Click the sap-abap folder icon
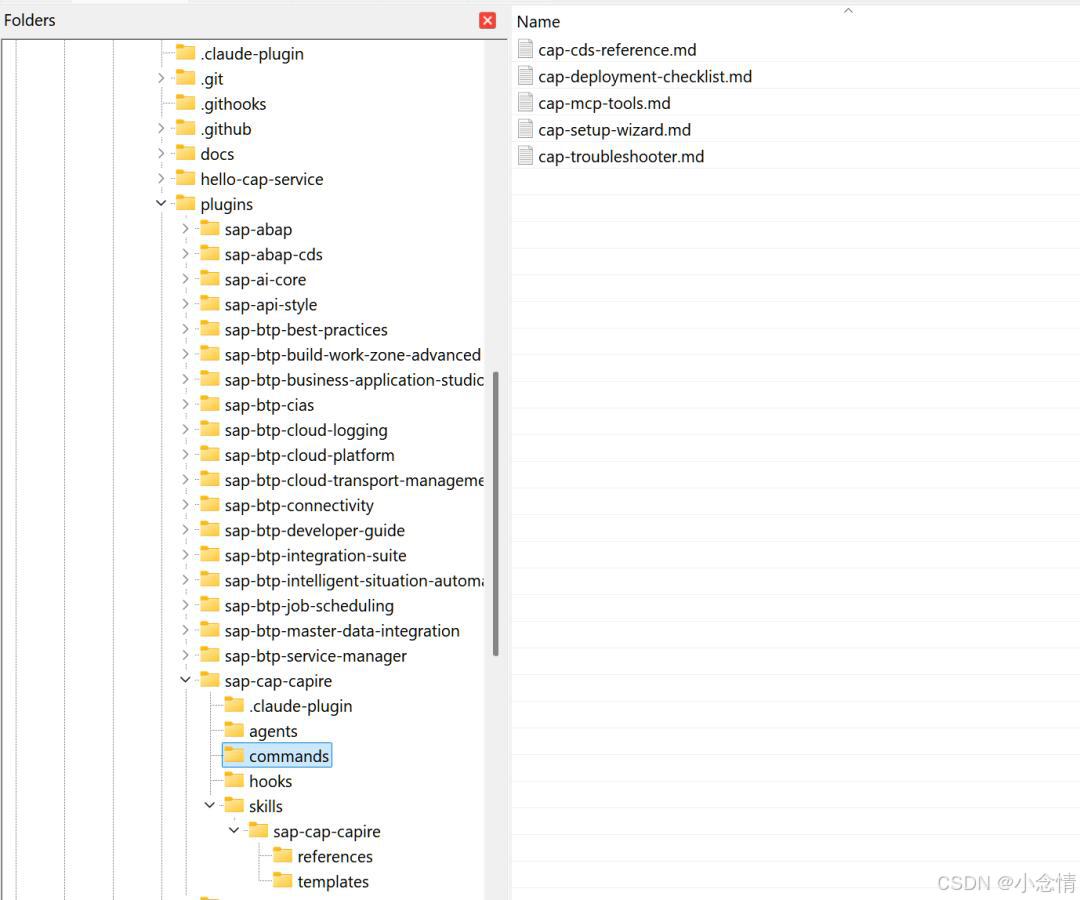The width and height of the screenshot is (1080, 900). [209, 229]
